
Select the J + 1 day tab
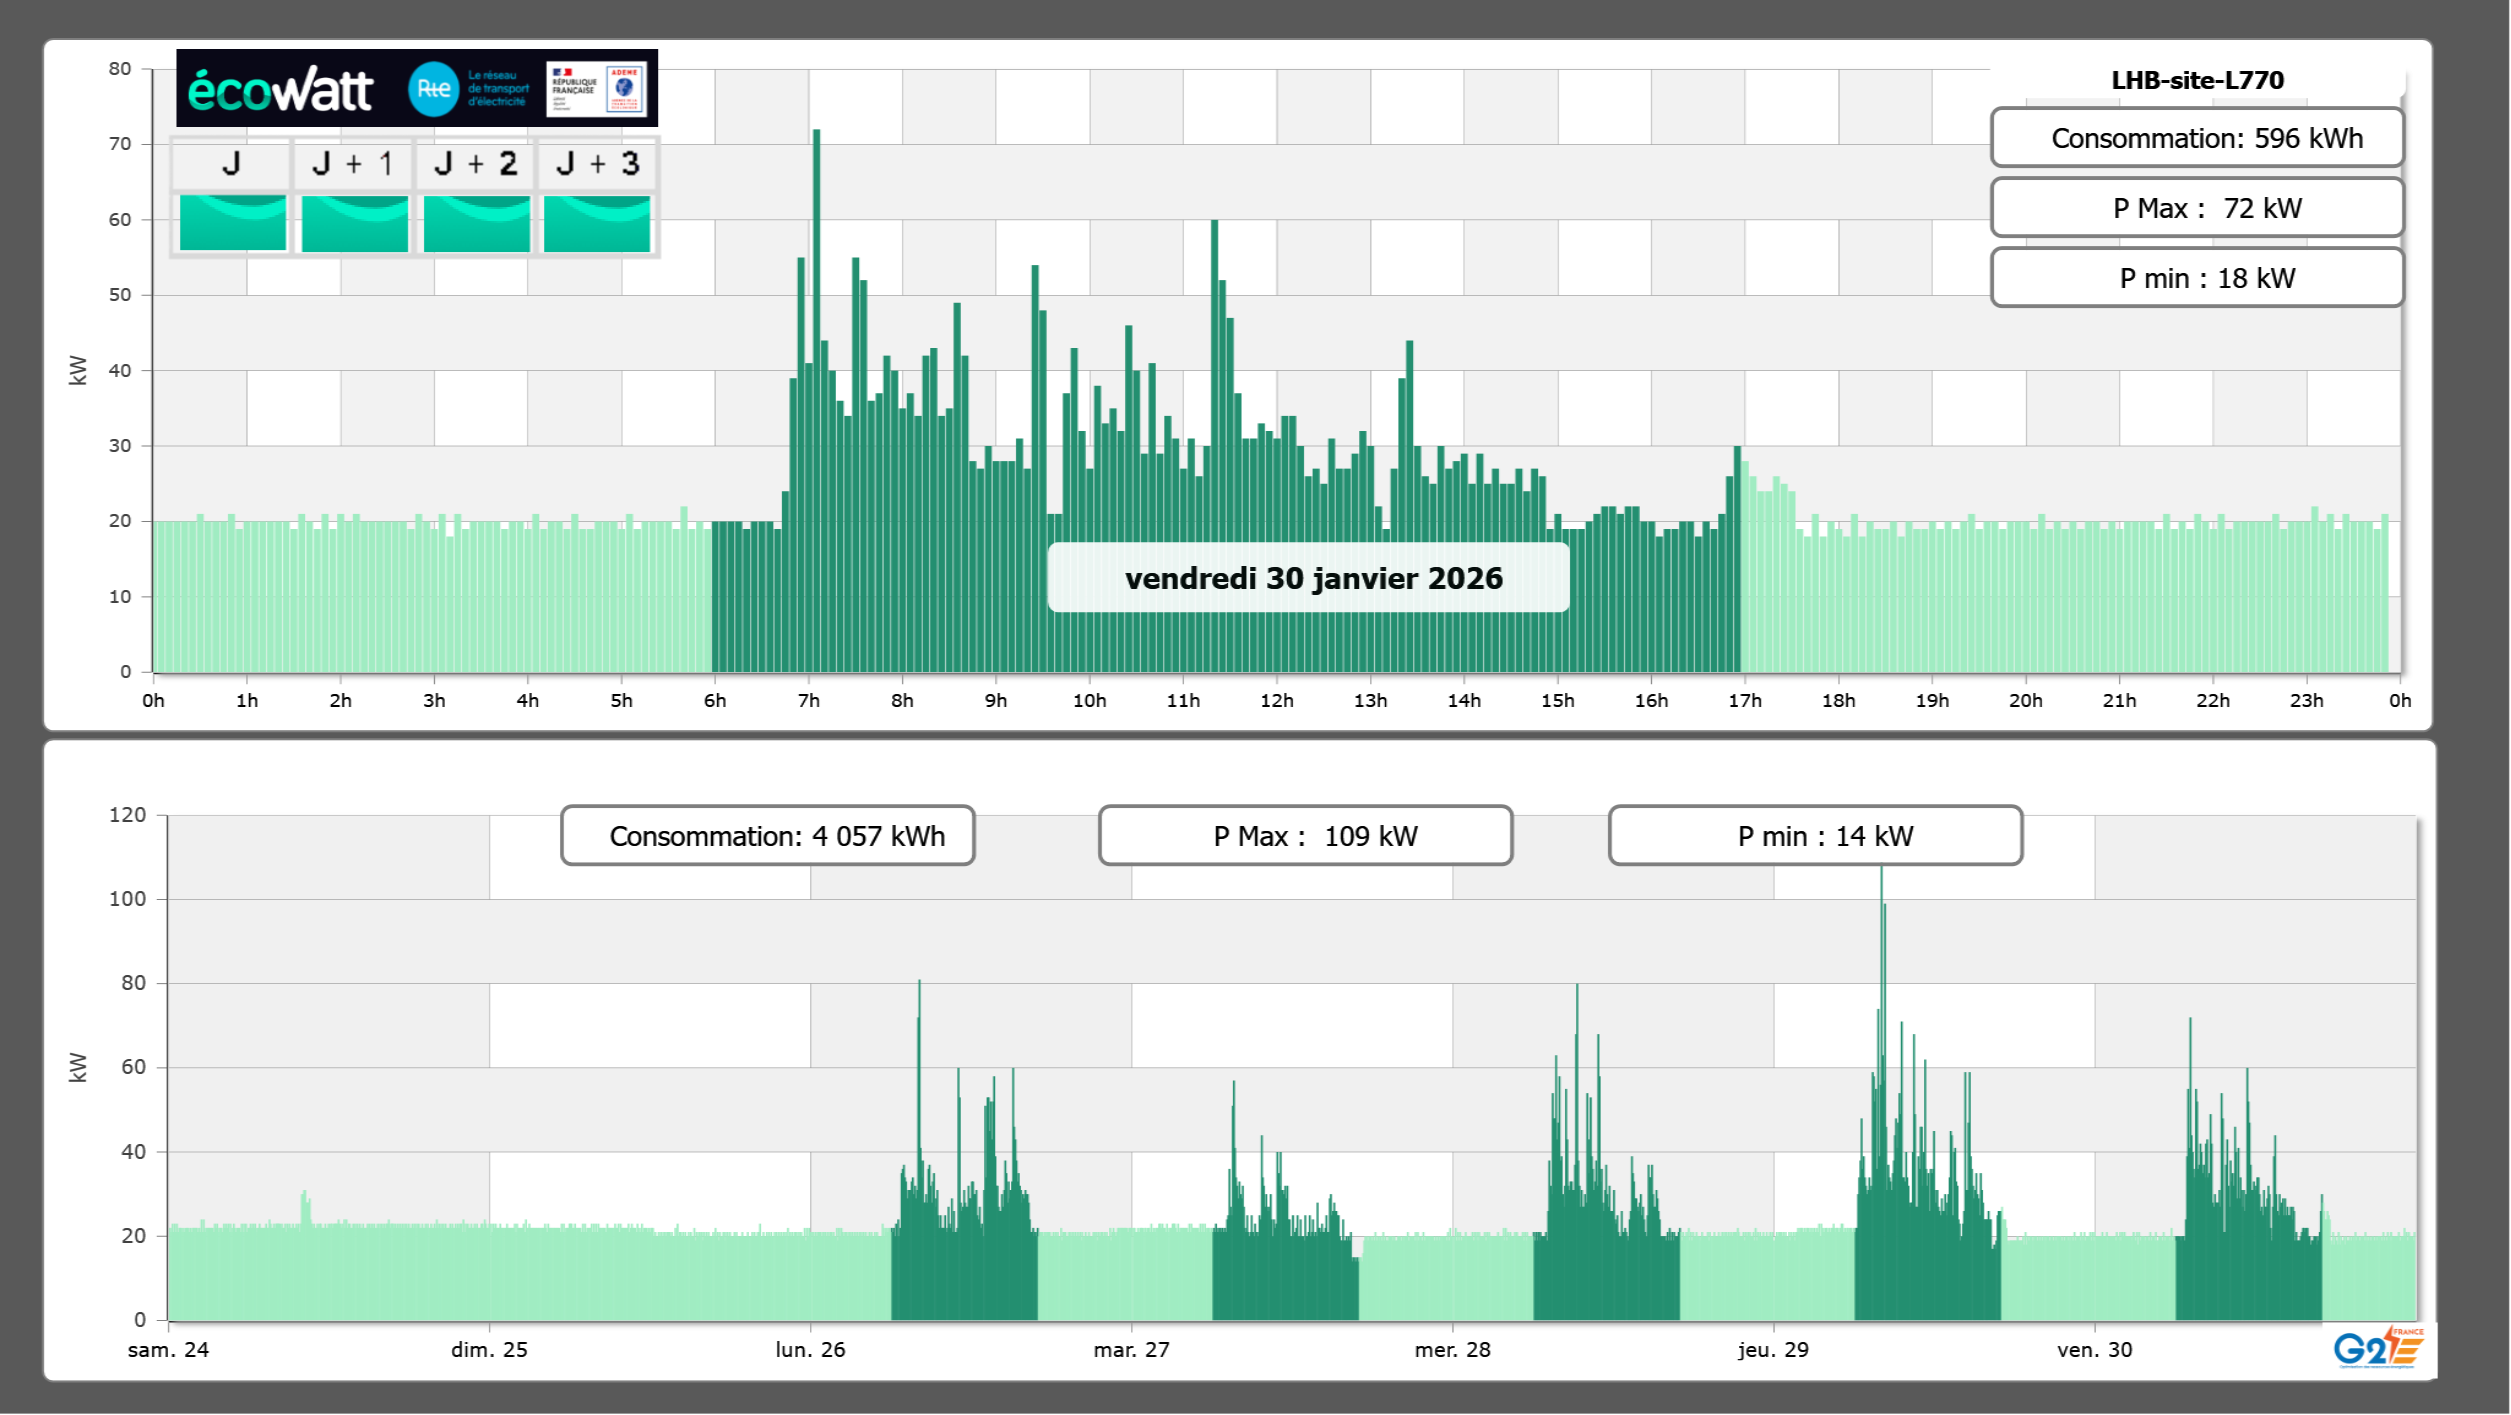coord(353,164)
